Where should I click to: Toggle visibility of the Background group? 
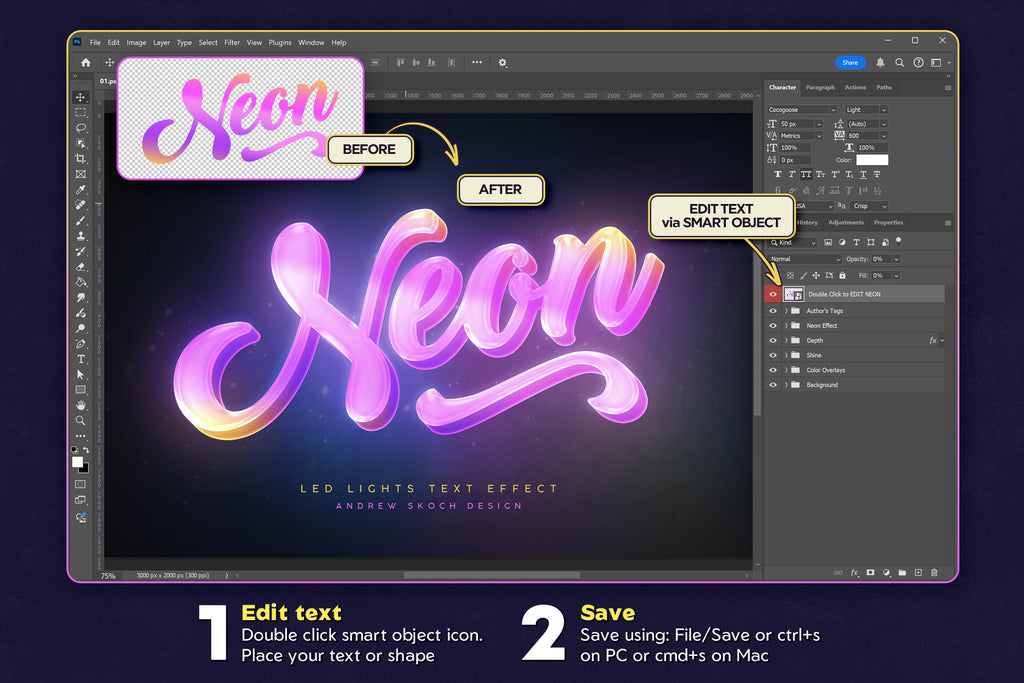click(773, 385)
